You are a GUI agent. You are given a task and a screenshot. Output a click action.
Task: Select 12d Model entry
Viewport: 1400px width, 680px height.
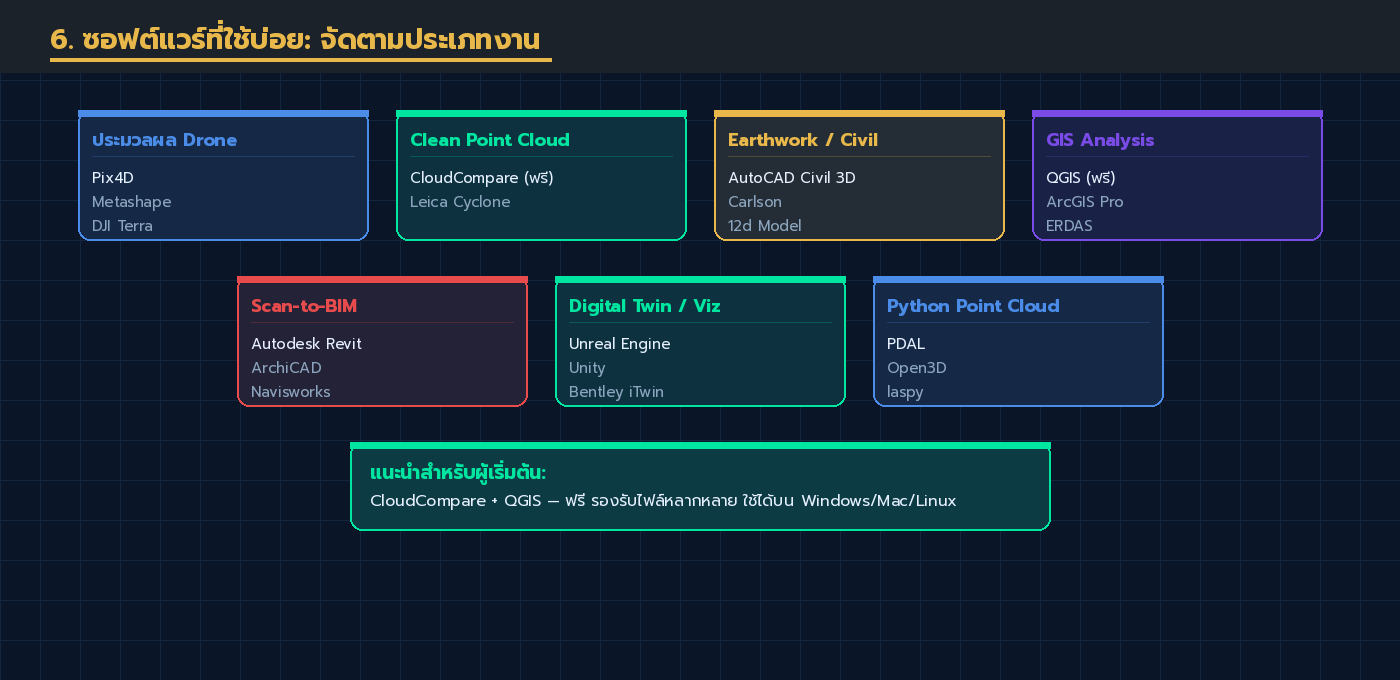(x=765, y=226)
